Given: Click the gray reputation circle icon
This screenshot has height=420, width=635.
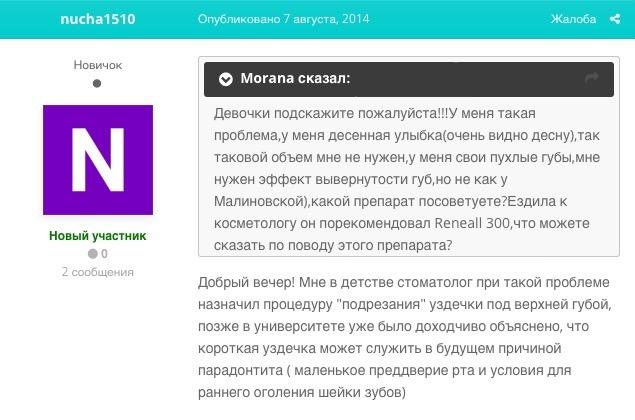Looking at the screenshot, I should (91, 254).
